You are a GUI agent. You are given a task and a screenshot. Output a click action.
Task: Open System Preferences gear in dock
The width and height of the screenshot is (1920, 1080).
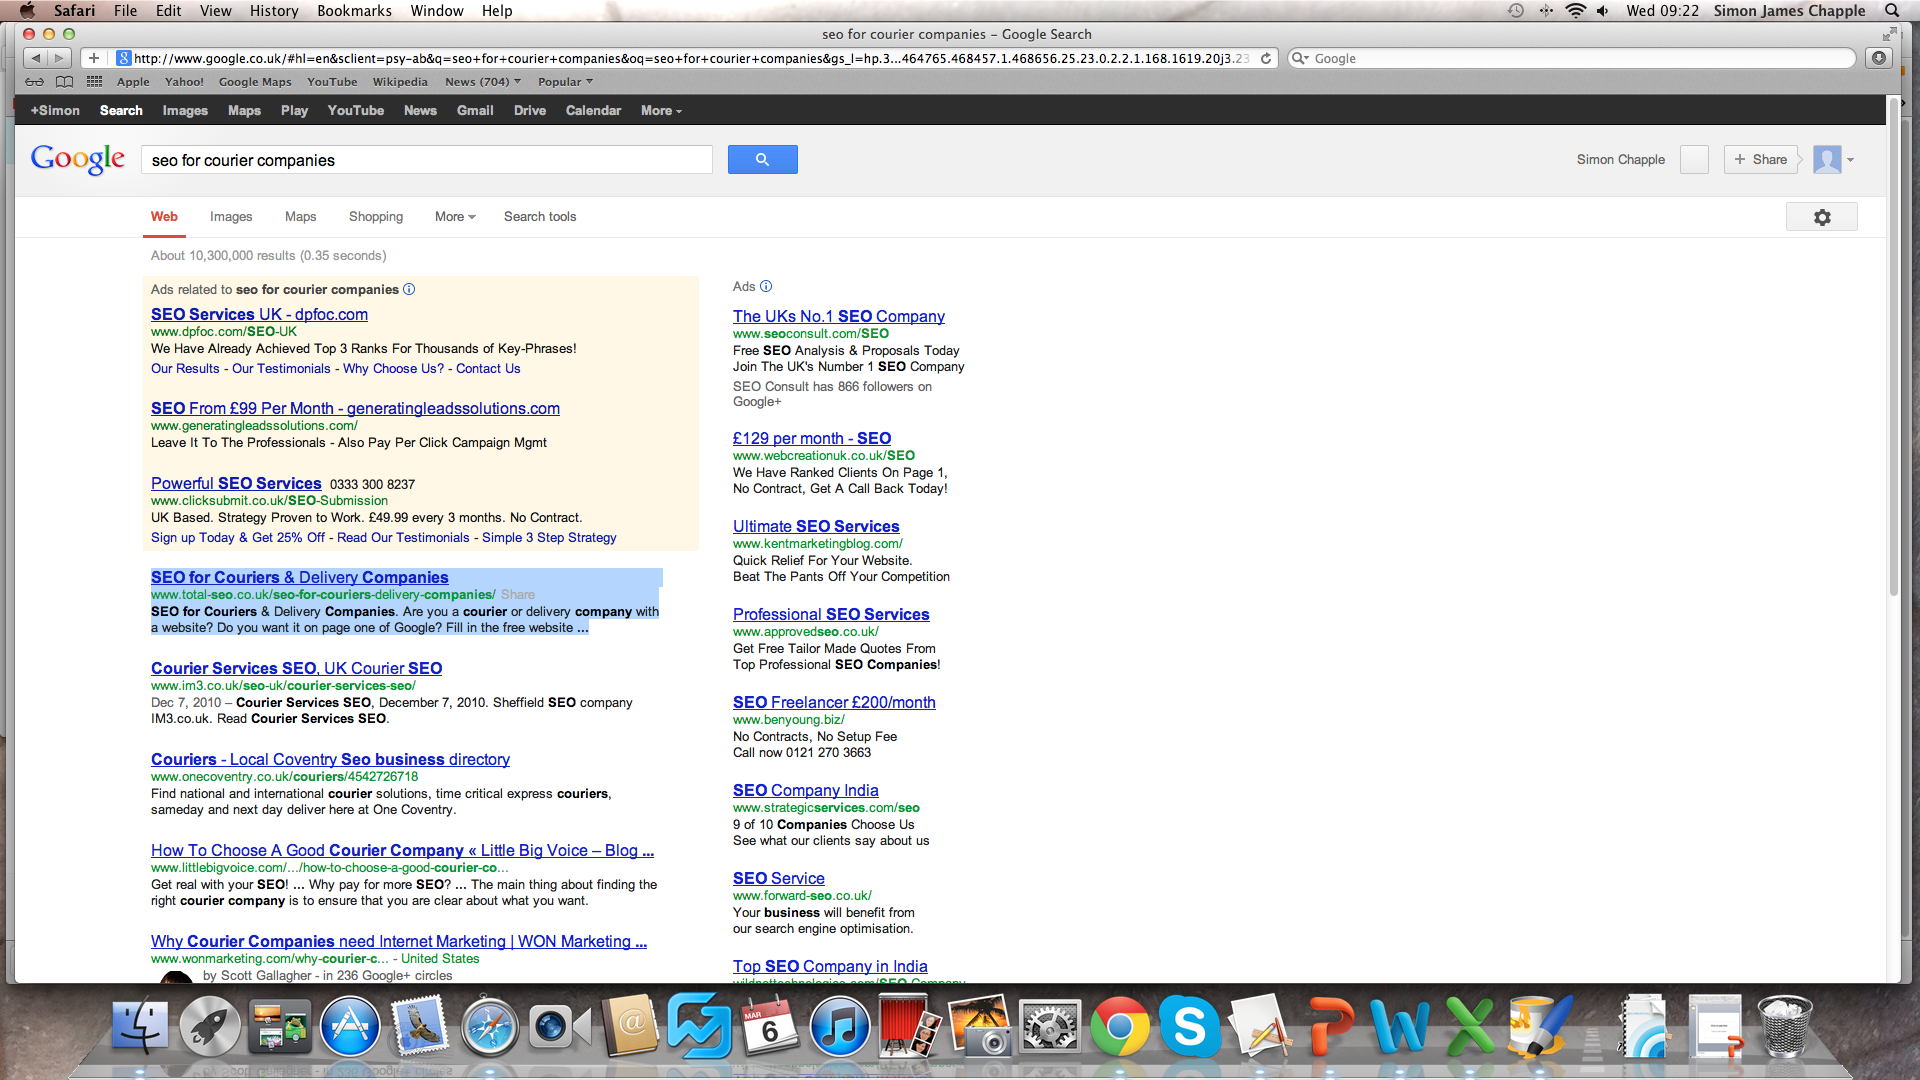pos(1050,1027)
